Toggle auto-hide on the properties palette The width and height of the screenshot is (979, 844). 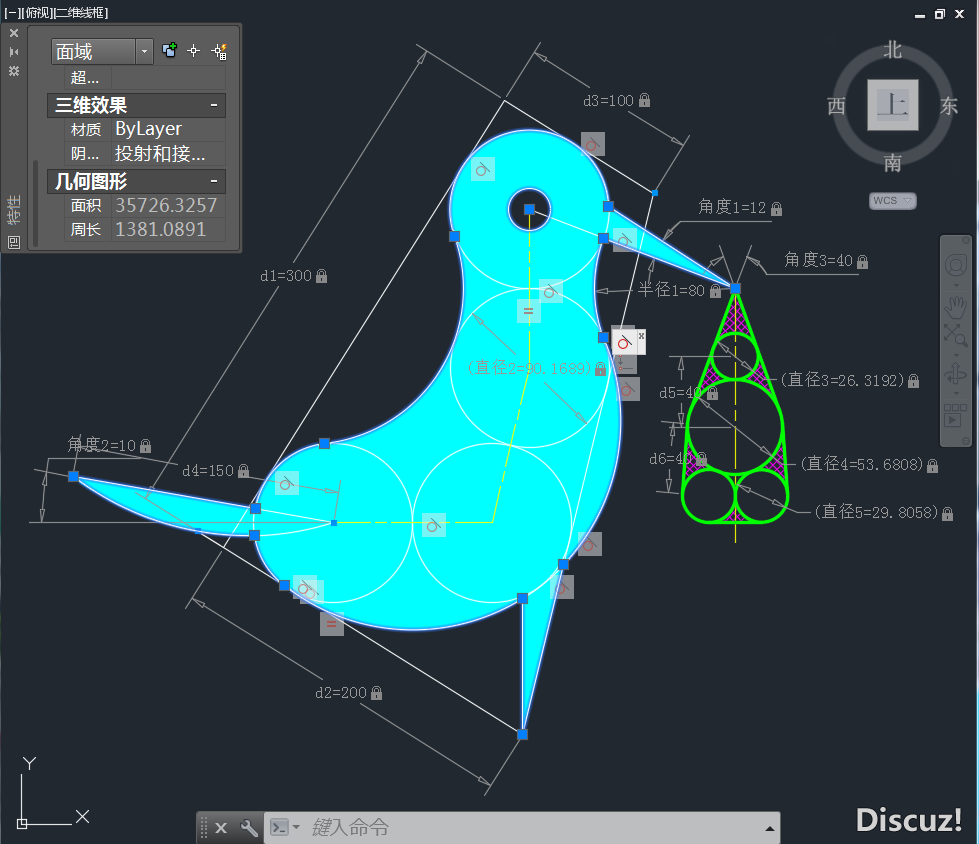[14, 52]
